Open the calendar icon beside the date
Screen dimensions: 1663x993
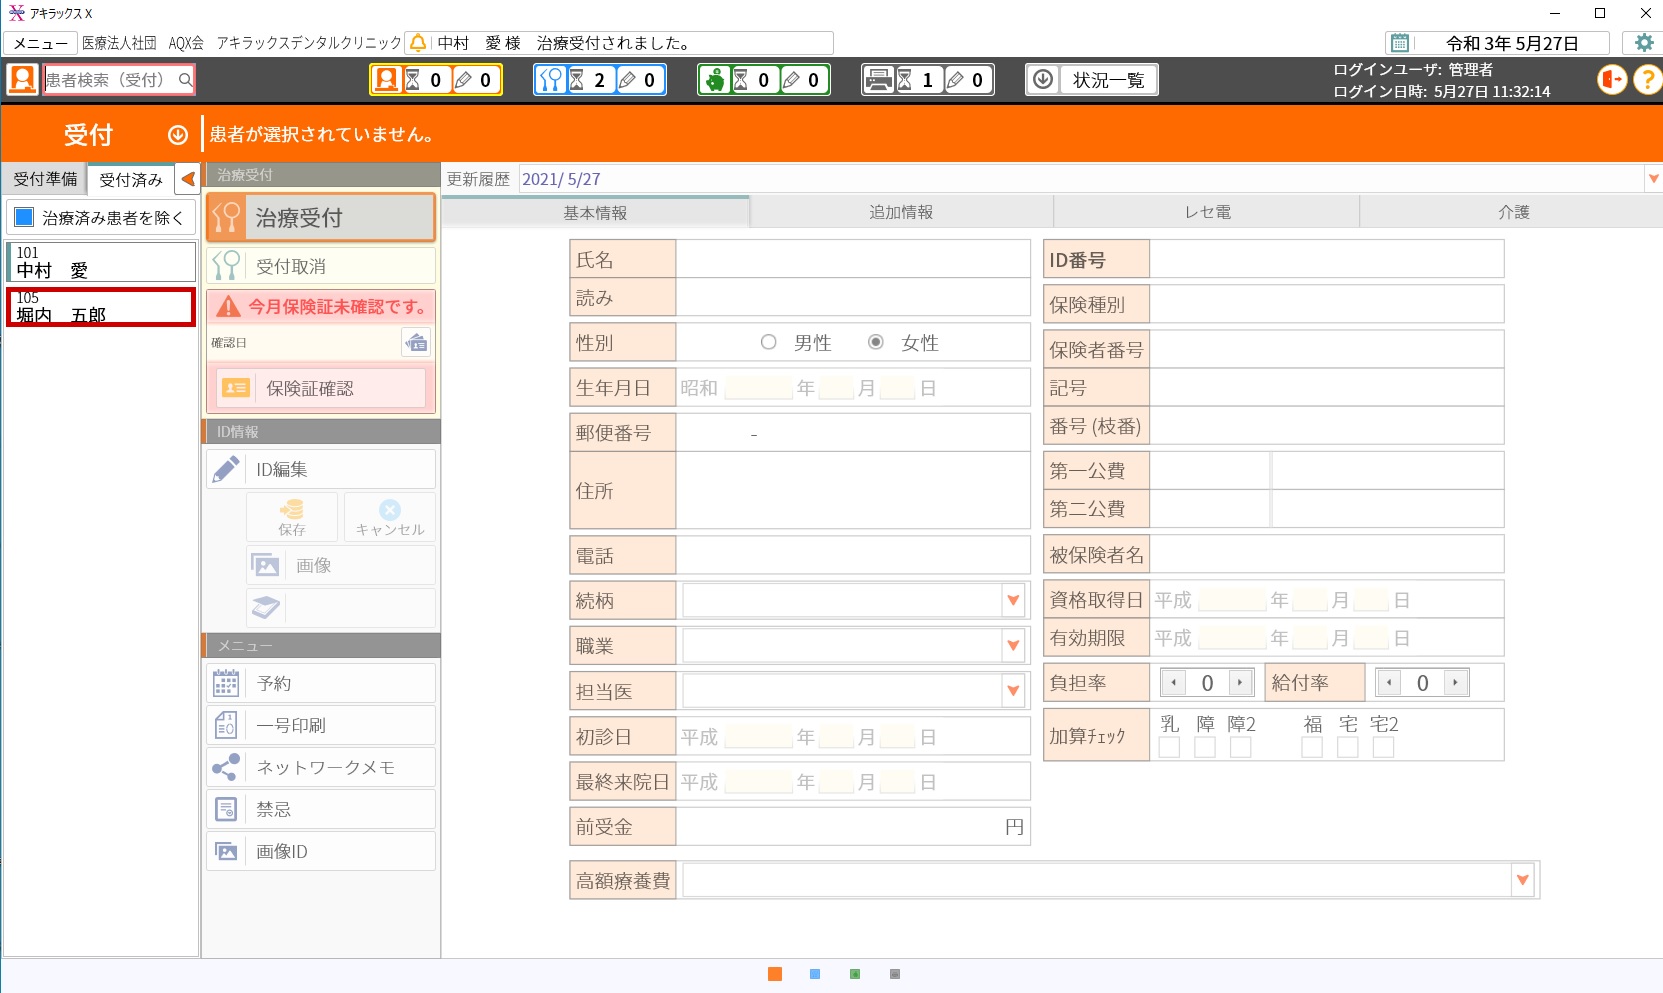pos(1400,43)
